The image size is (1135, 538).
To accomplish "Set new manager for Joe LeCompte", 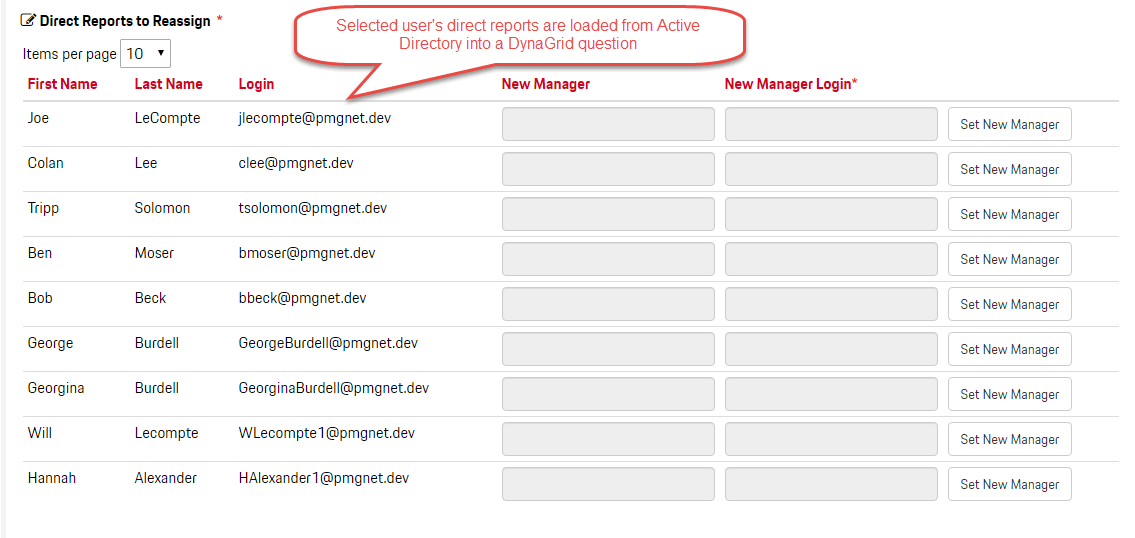I will [1010, 125].
